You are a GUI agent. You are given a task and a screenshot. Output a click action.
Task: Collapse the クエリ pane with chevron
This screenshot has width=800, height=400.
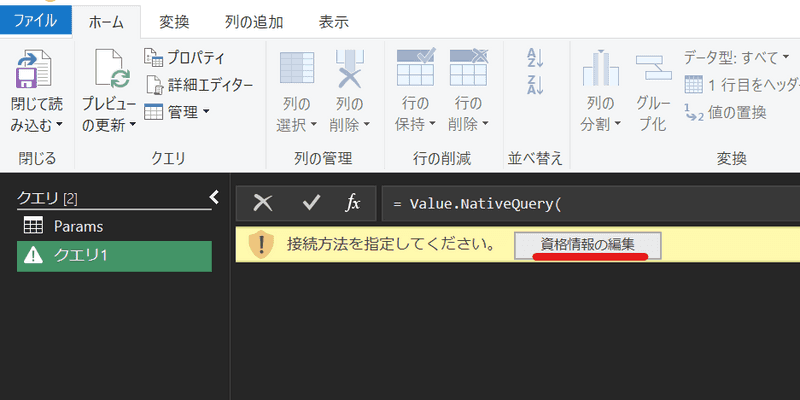213,198
